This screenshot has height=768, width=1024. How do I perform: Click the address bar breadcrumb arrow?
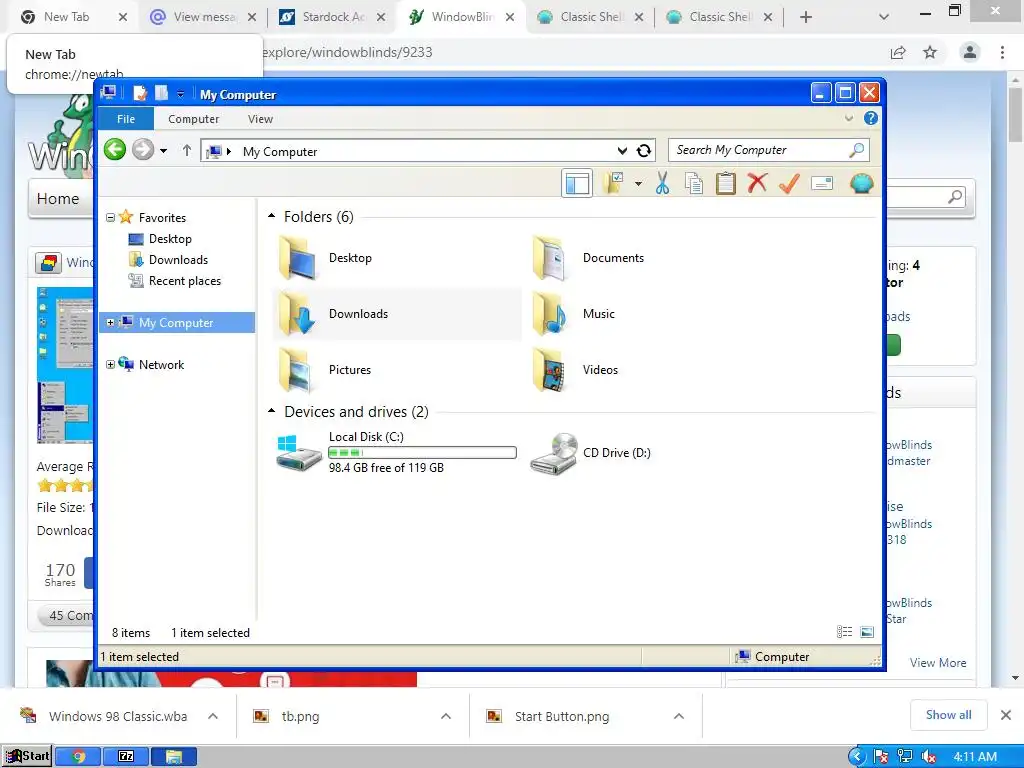point(229,152)
